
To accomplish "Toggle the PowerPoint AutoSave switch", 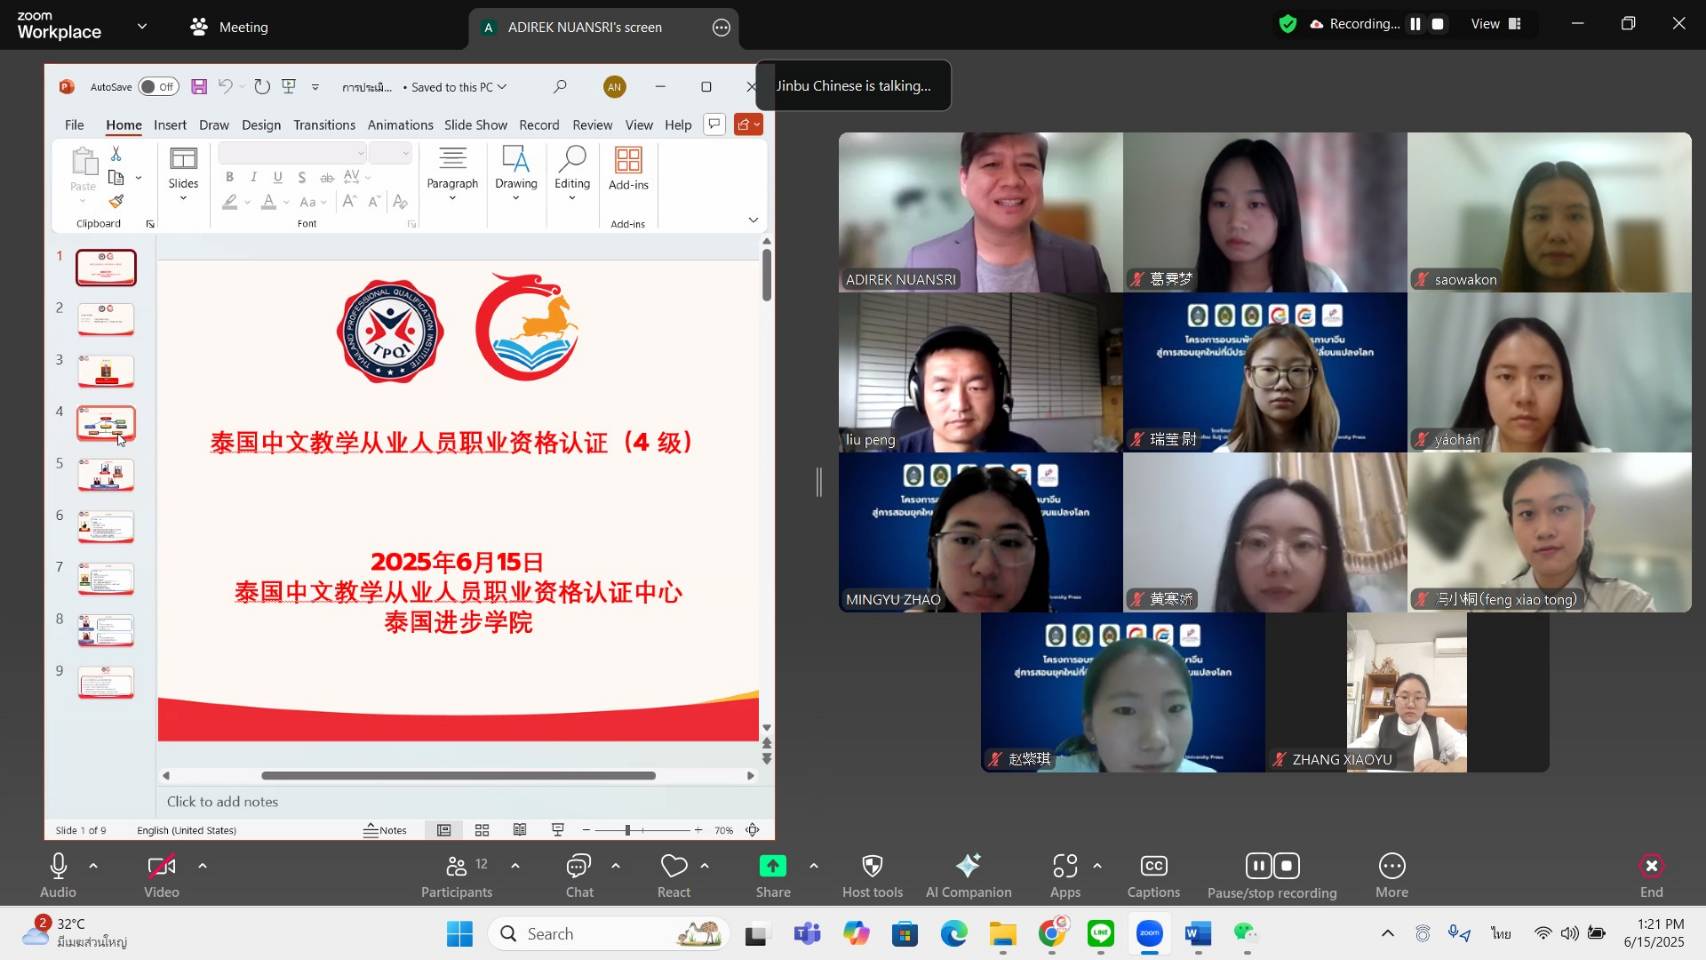I will pyautogui.click(x=158, y=87).
